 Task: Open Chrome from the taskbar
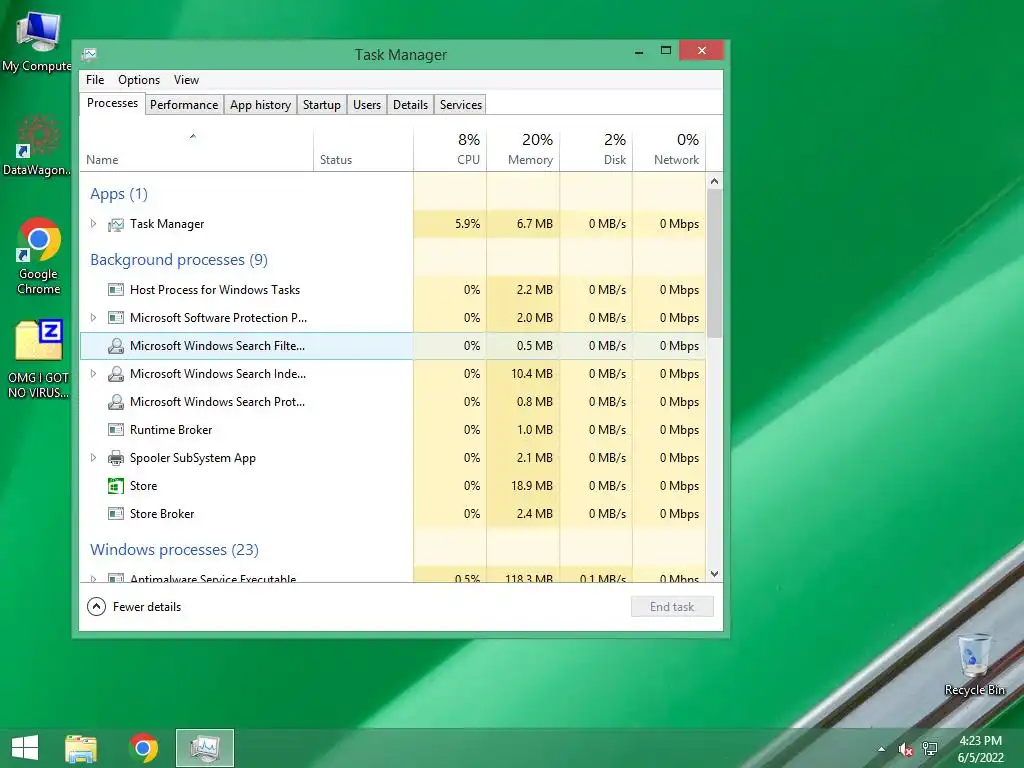tap(144, 748)
